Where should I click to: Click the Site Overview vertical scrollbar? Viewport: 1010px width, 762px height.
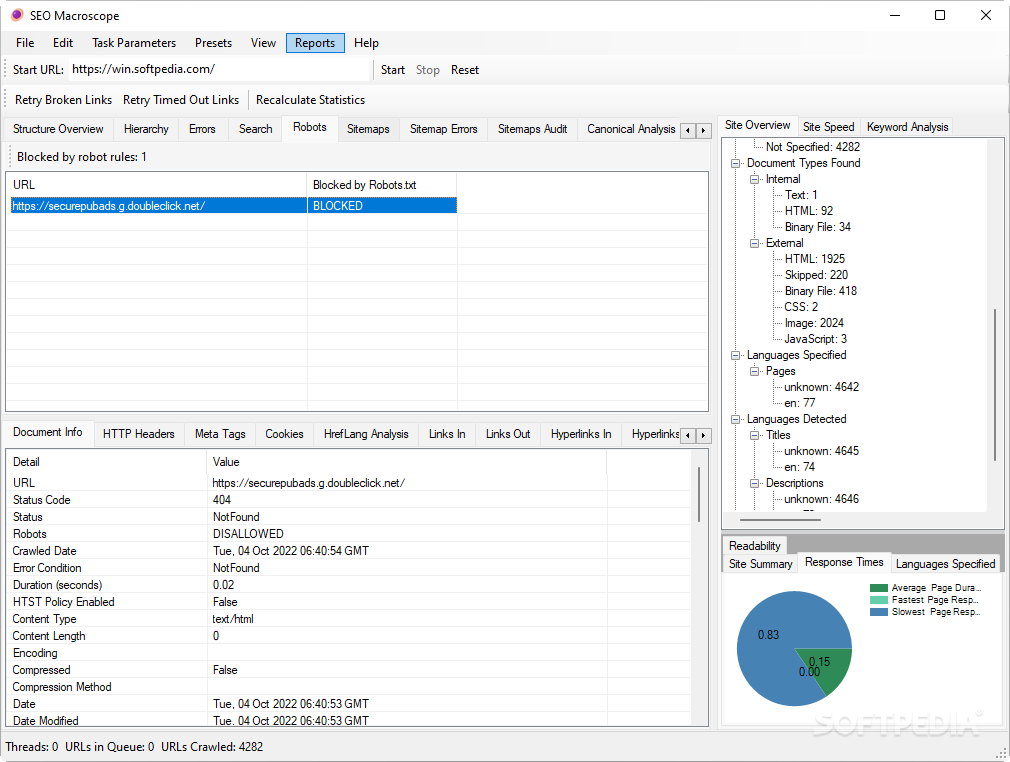pos(996,385)
